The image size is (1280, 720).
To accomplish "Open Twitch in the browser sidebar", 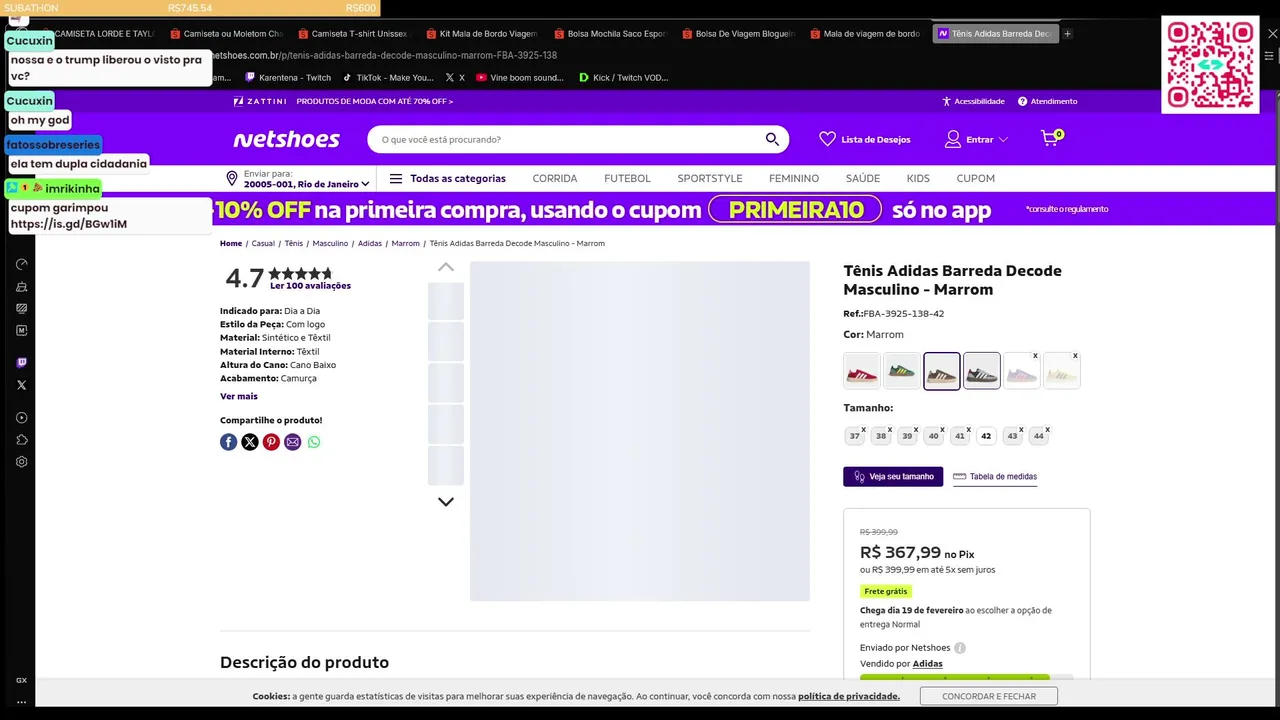I will [22, 363].
